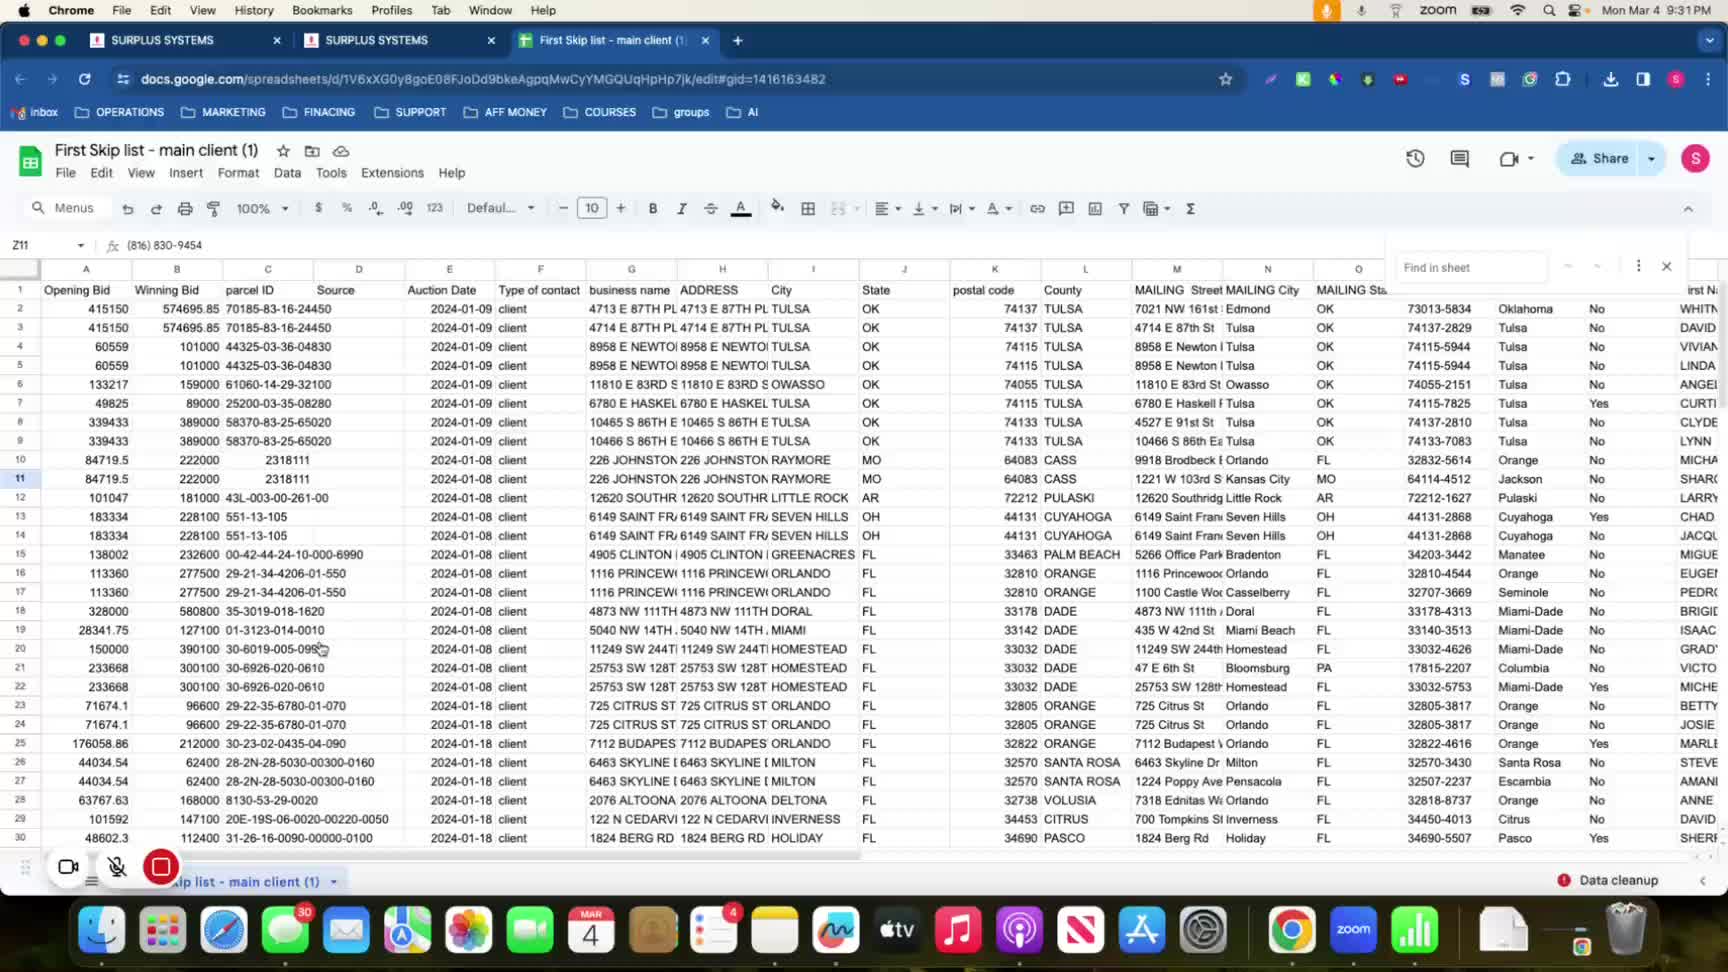Open the fill color picker
This screenshot has height=972, width=1728.
tap(777, 208)
